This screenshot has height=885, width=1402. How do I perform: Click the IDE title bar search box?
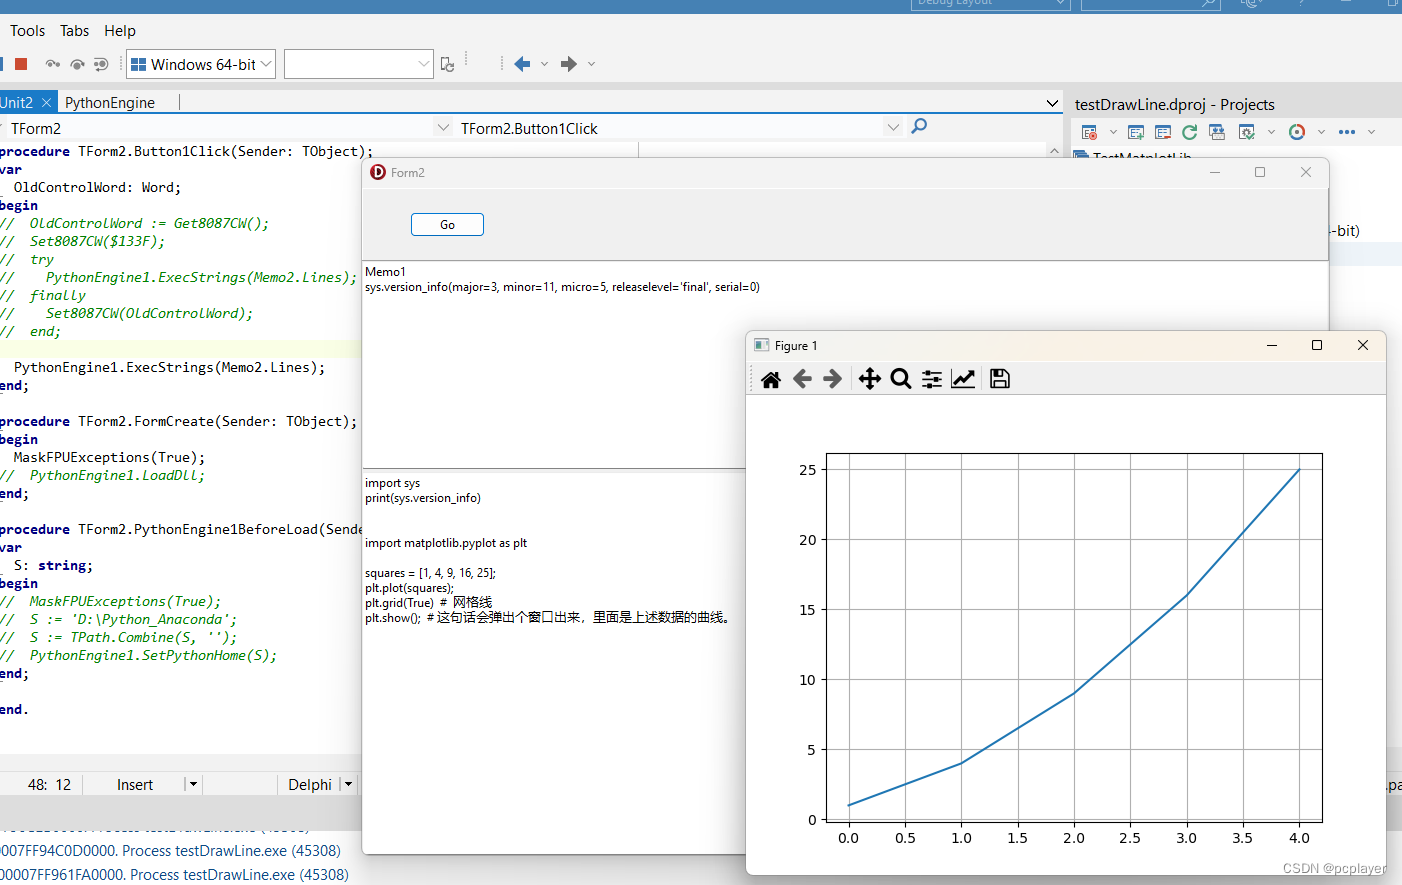click(1150, 4)
